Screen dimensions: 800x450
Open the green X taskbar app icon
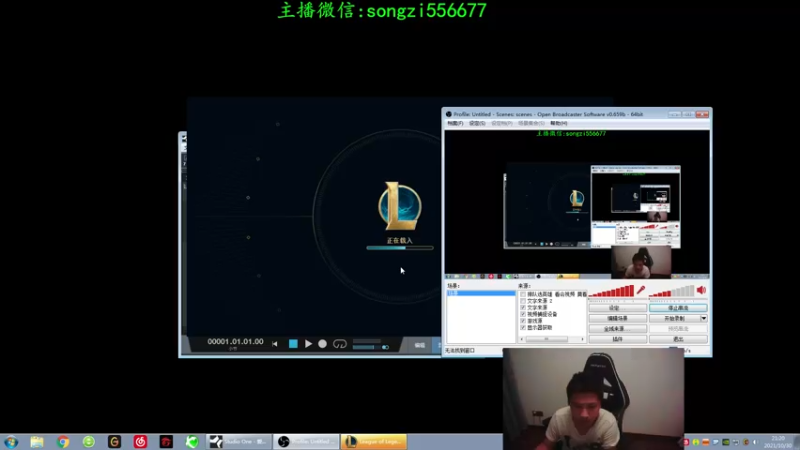192,442
